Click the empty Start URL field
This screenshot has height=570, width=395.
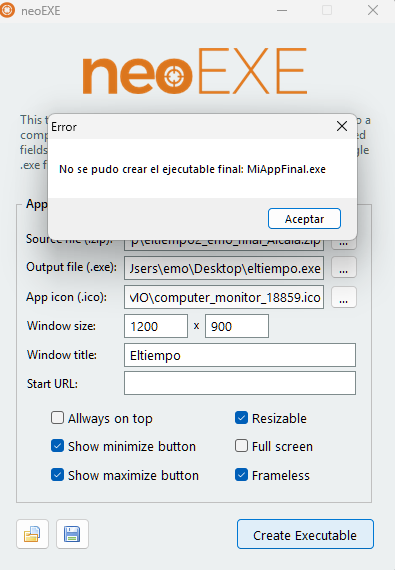point(240,383)
